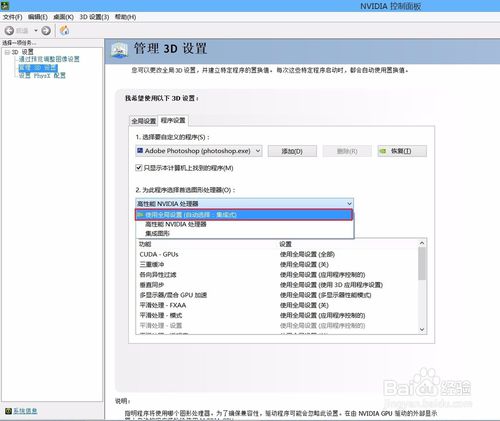Click the NVIDIA icon on the 恢复 button
The image size is (500, 421).
pos(383,151)
